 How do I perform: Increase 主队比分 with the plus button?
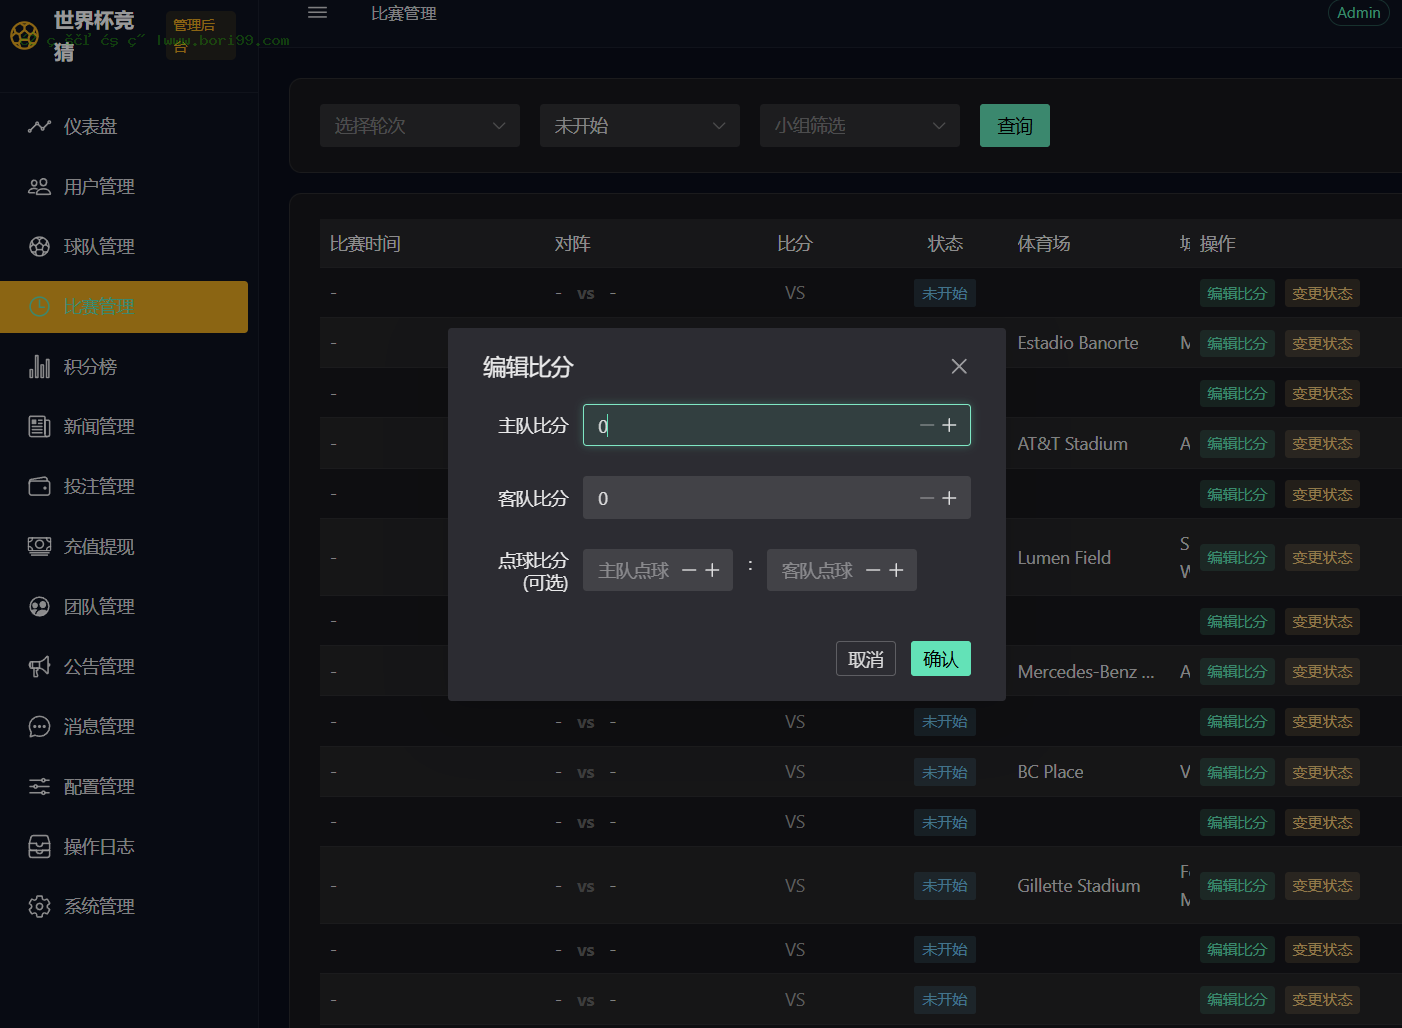click(x=949, y=425)
